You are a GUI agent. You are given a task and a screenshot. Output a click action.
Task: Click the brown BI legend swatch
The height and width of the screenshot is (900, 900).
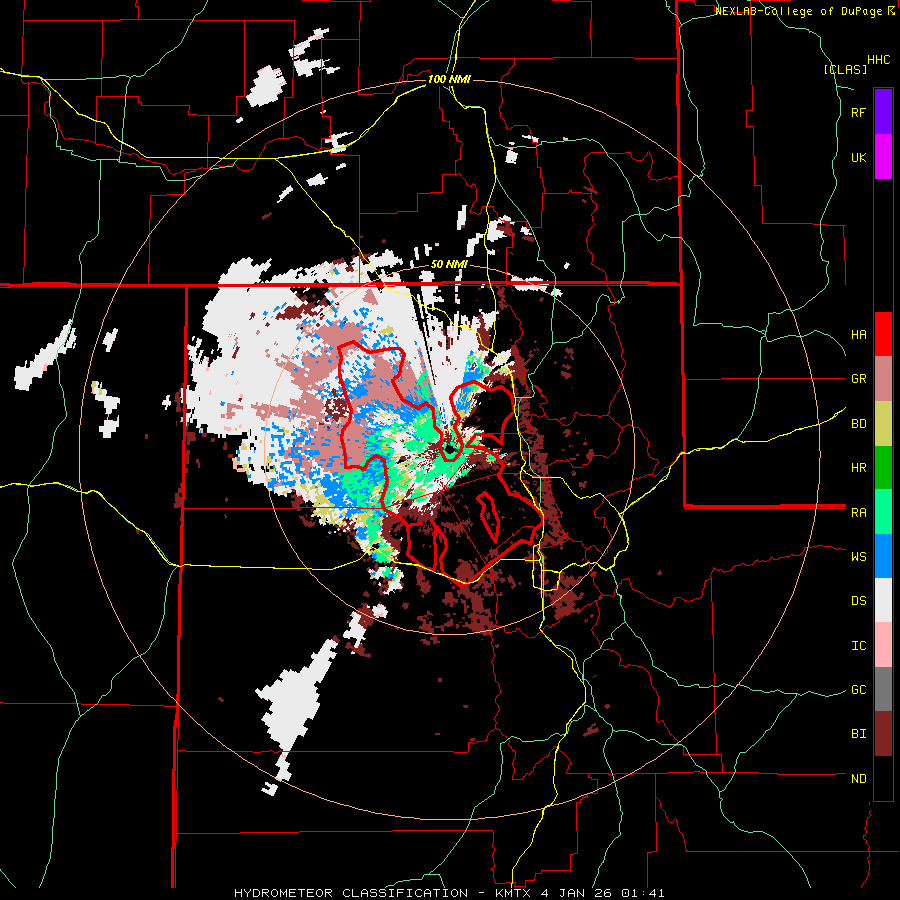[883, 734]
